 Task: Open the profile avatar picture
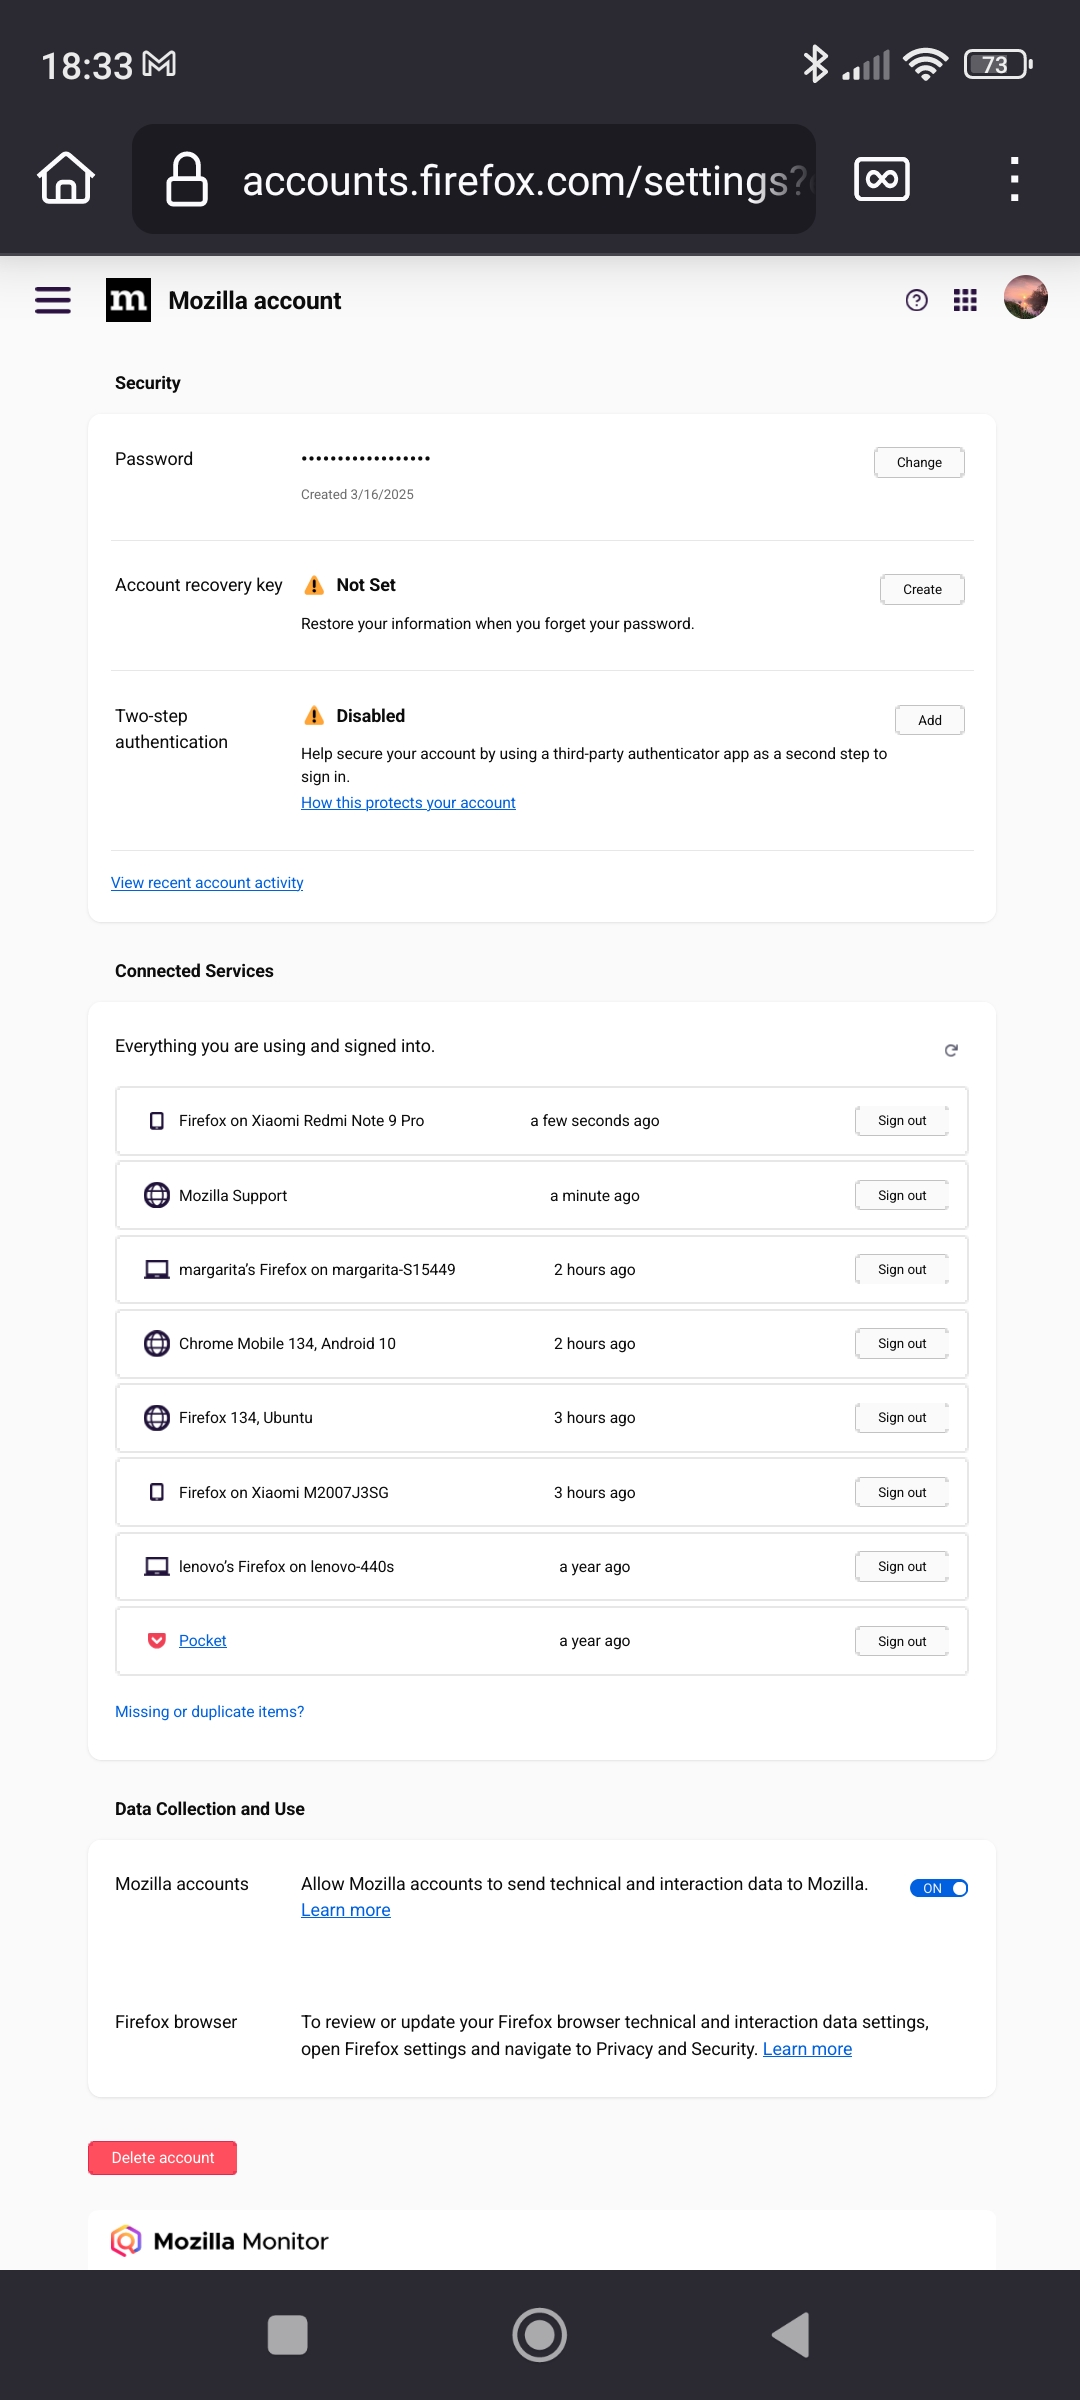(1026, 298)
